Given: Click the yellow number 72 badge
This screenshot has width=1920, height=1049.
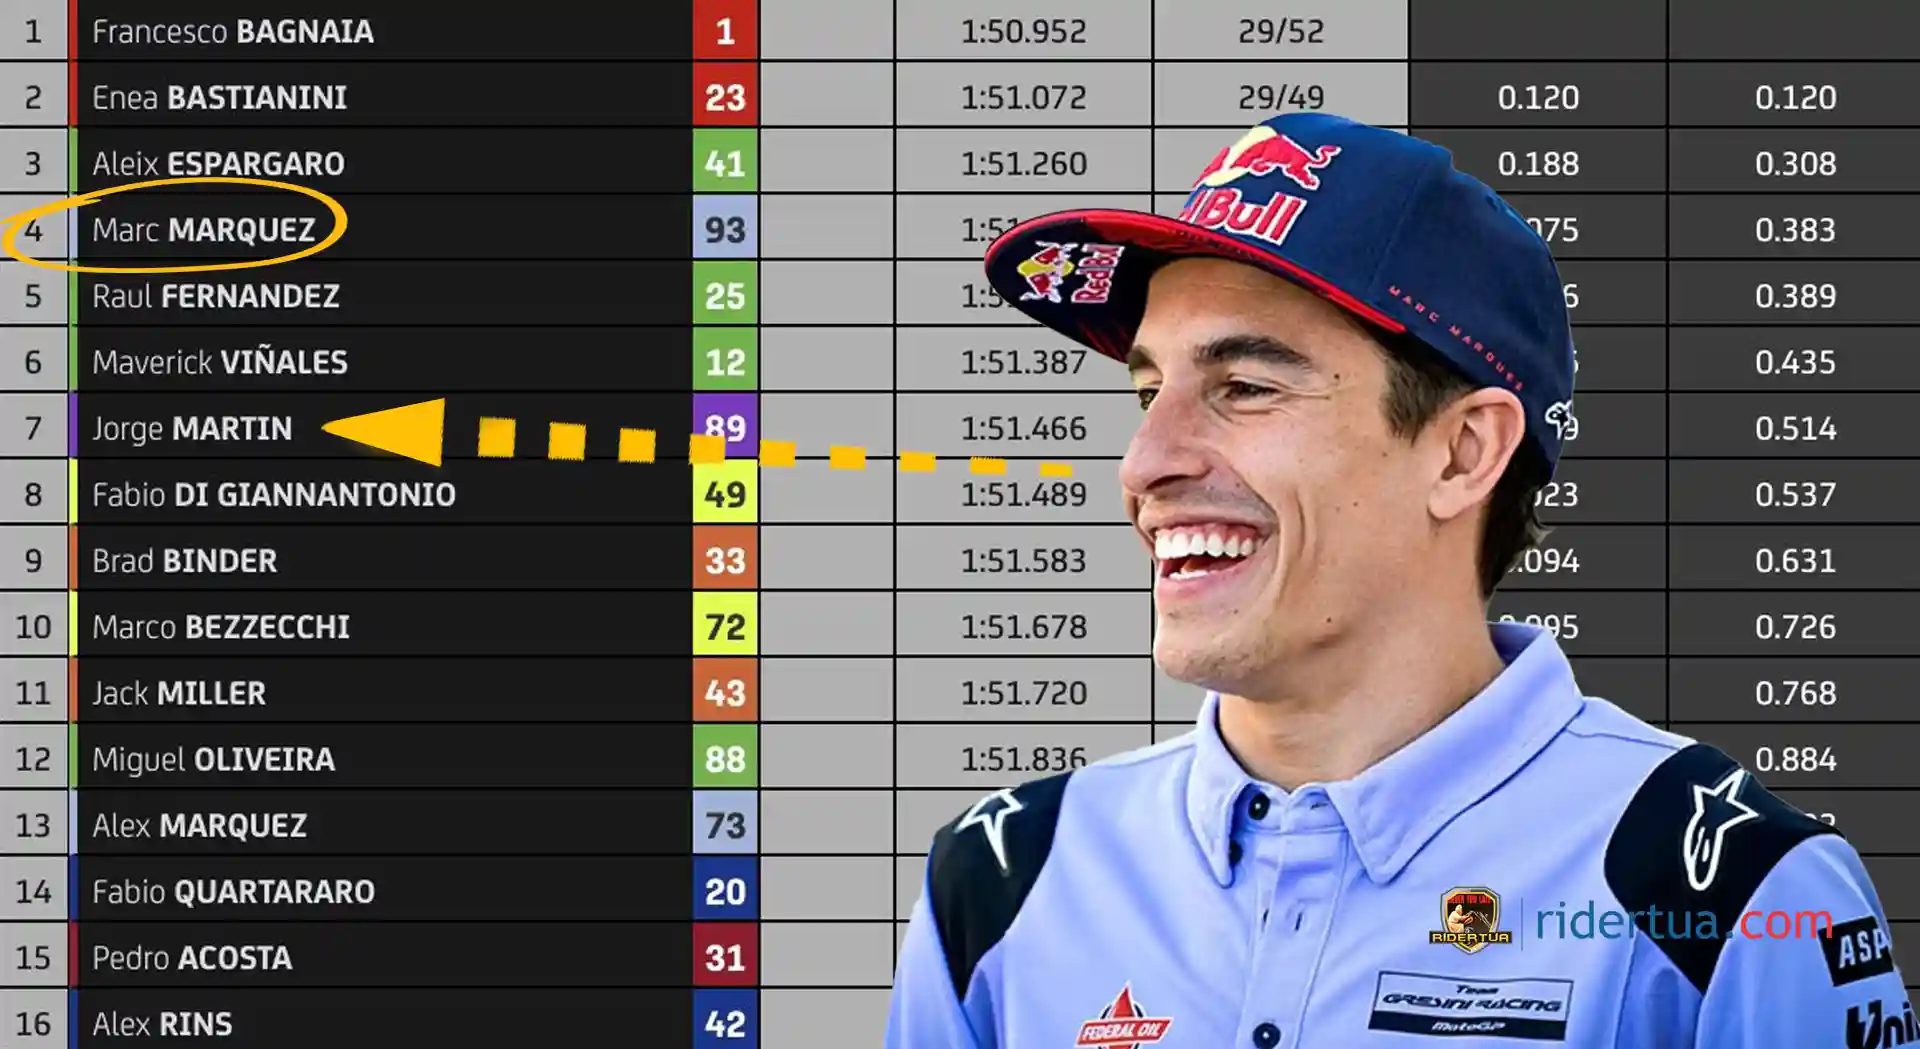Looking at the screenshot, I should [725, 626].
